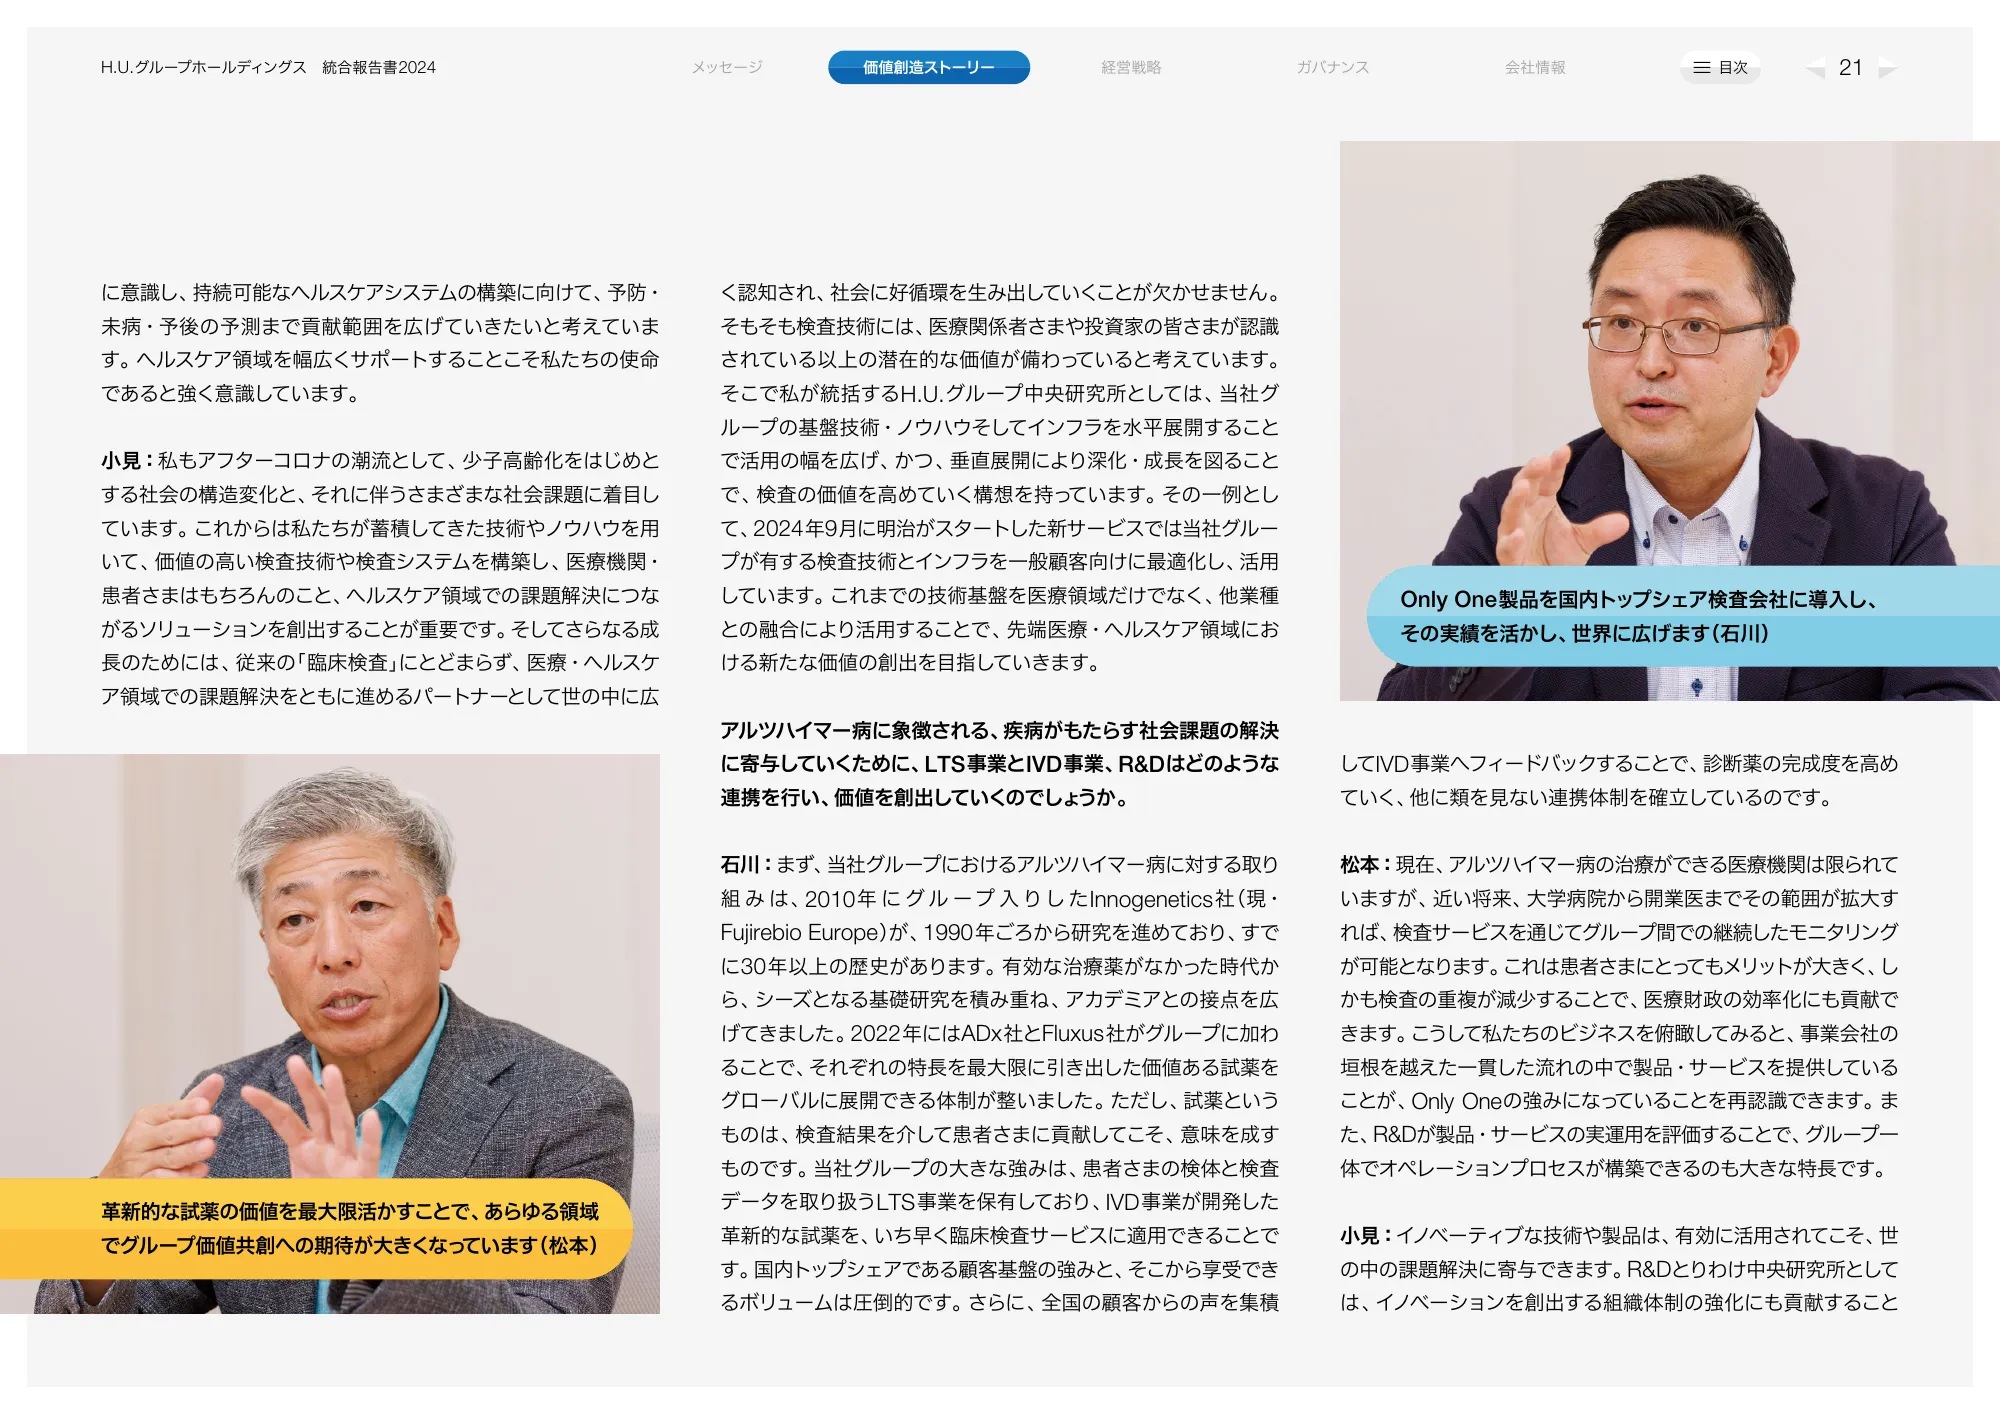This screenshot has height=1415, width=2000.
Task: Select the 価値創造ストーリー tab
Action: pyautogui.click(x=928, y=67)
